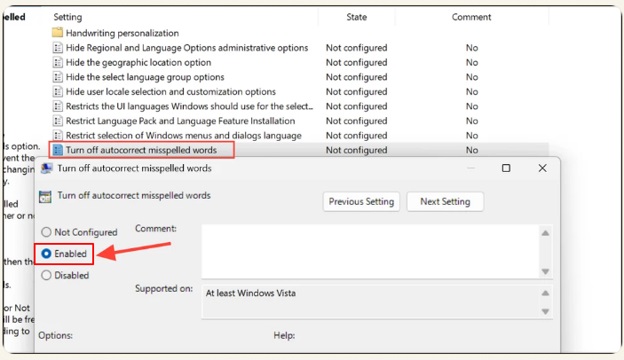Select Hide user locale selection and customization options
Image resolution: width=624 pixels, height=360 pixels.
pos(171,91)
